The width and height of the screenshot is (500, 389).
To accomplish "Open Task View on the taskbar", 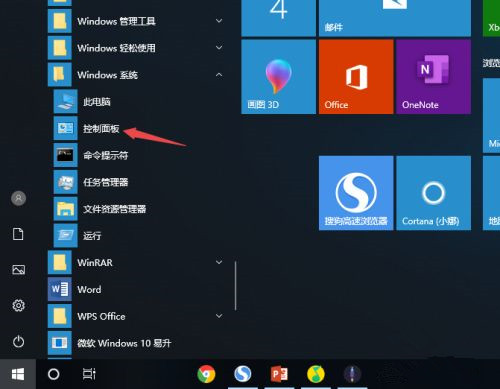I will point(89,374).
